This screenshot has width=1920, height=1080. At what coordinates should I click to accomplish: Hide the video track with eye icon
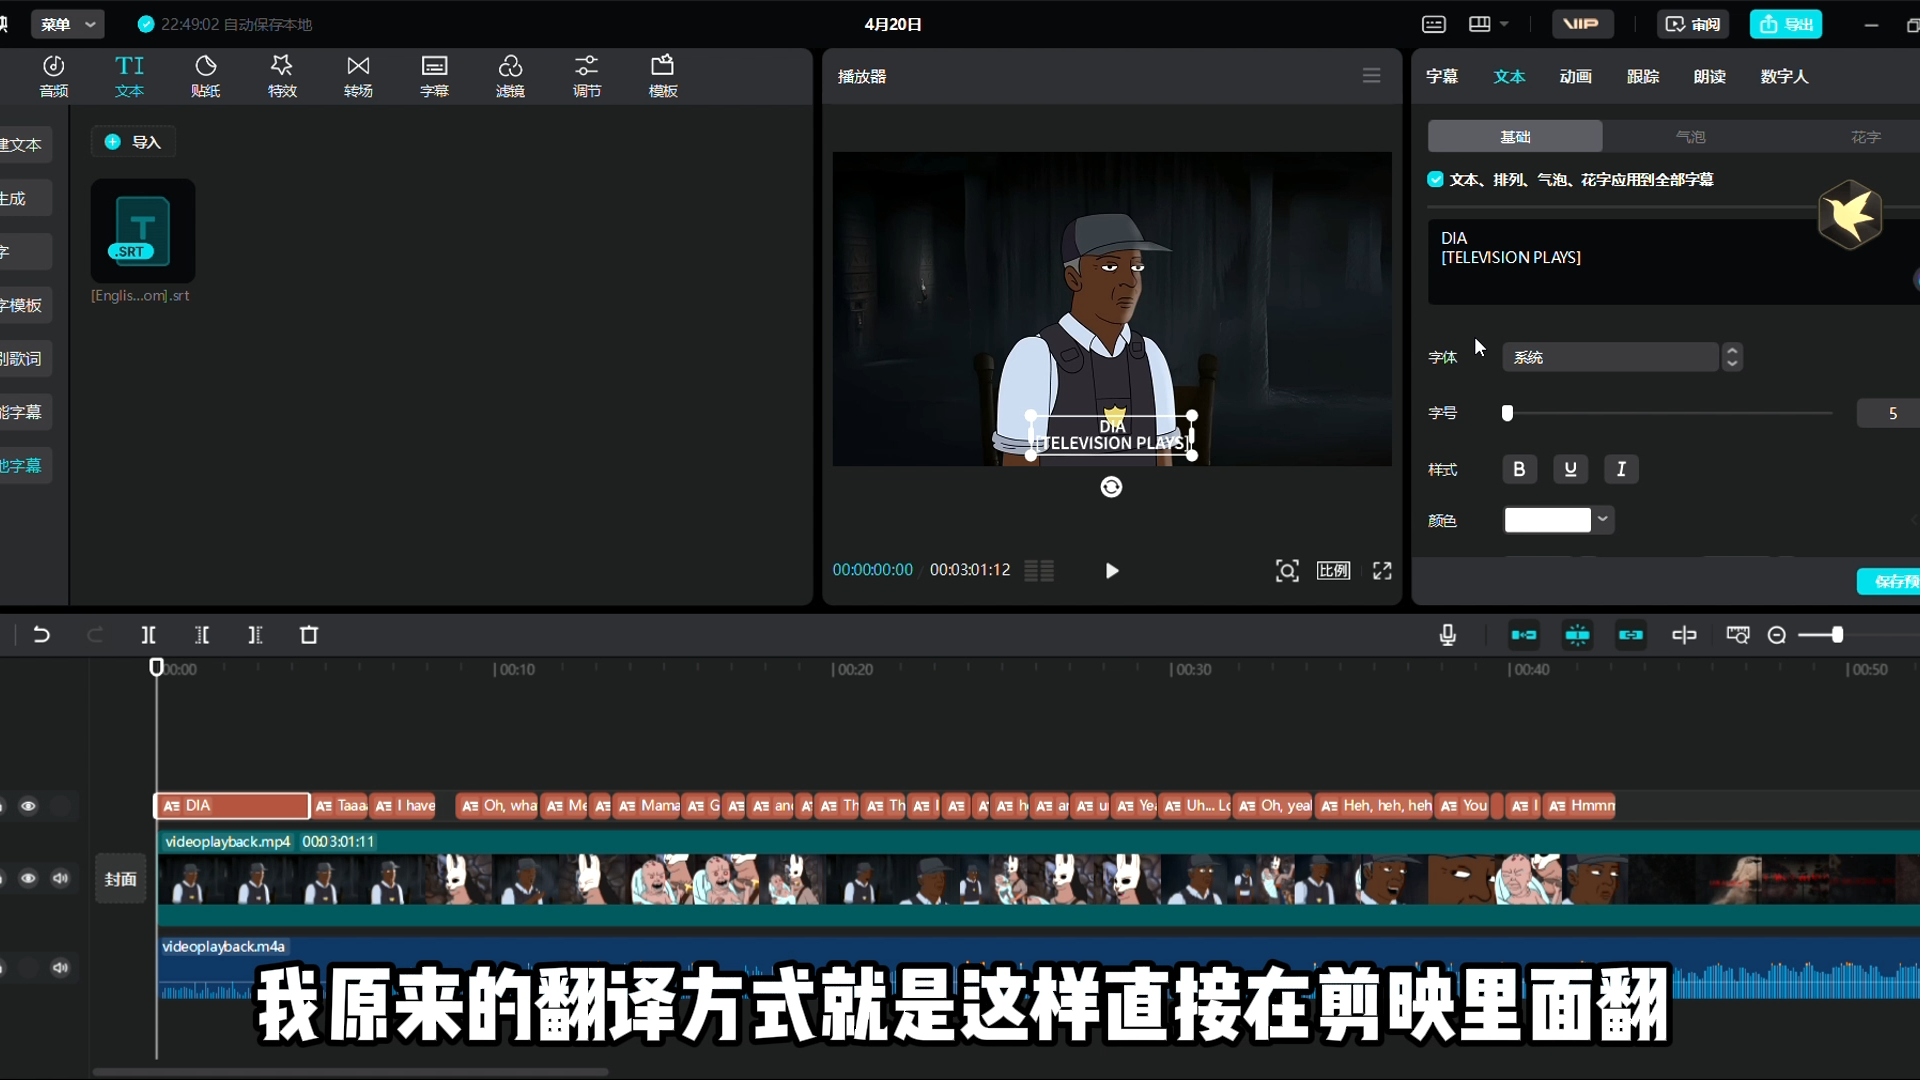coord(28,878)
